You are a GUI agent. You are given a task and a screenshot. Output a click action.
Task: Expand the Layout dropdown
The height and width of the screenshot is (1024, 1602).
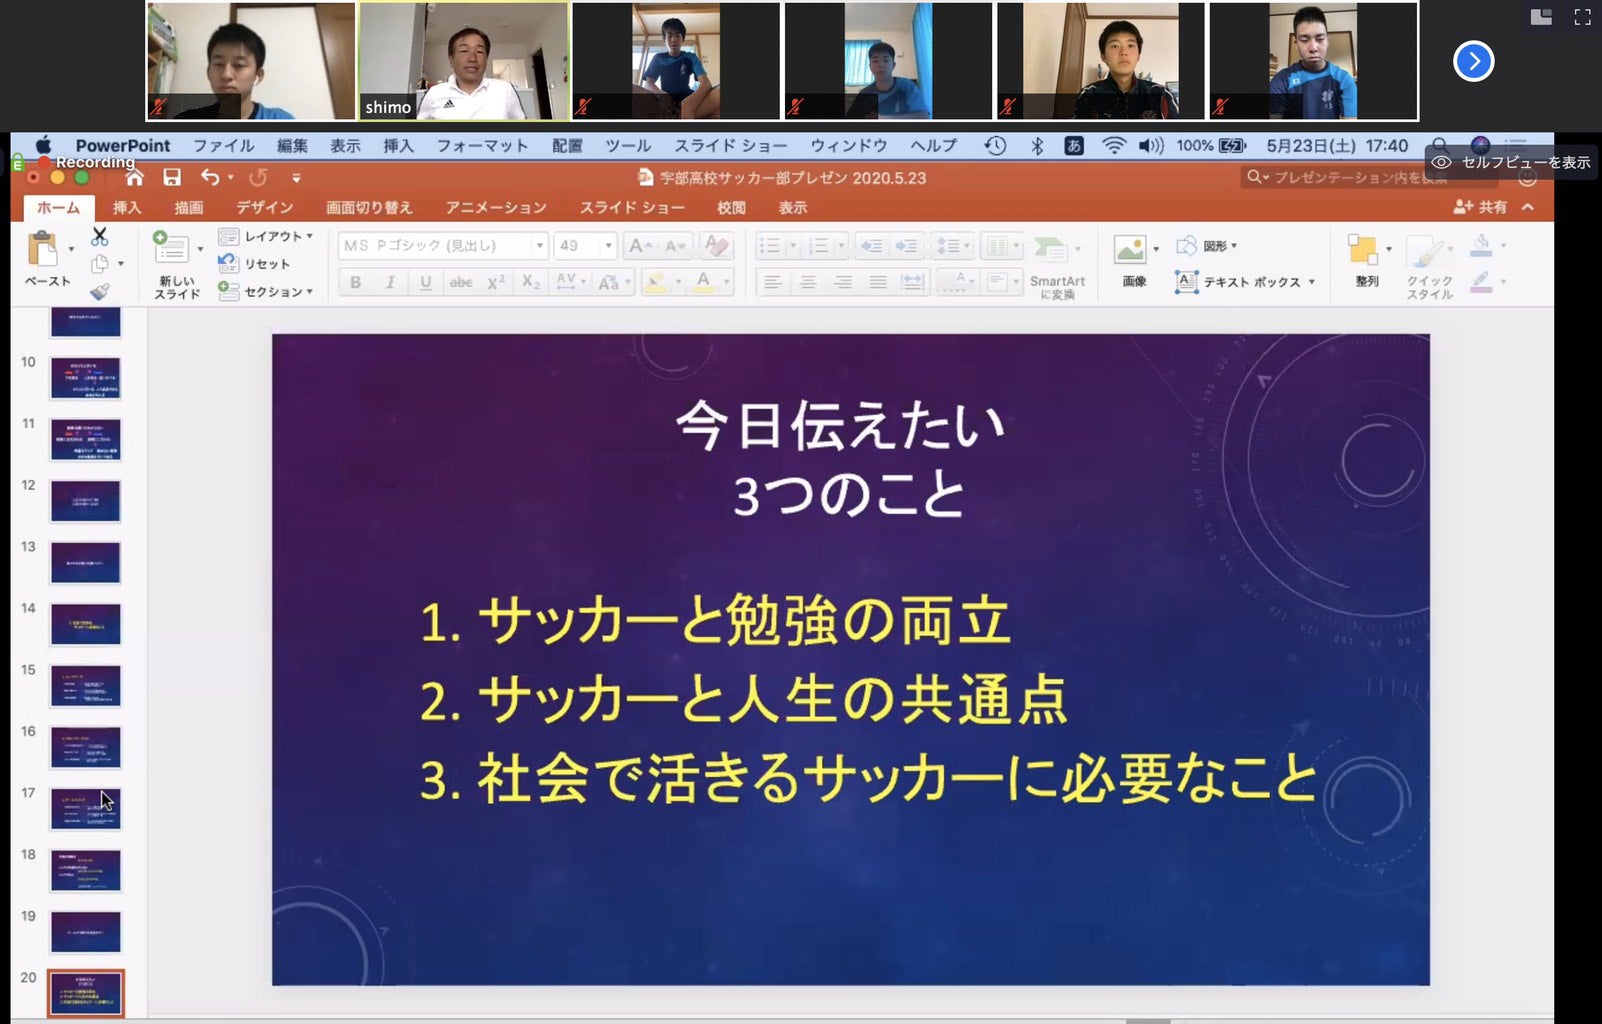(310, 236)
